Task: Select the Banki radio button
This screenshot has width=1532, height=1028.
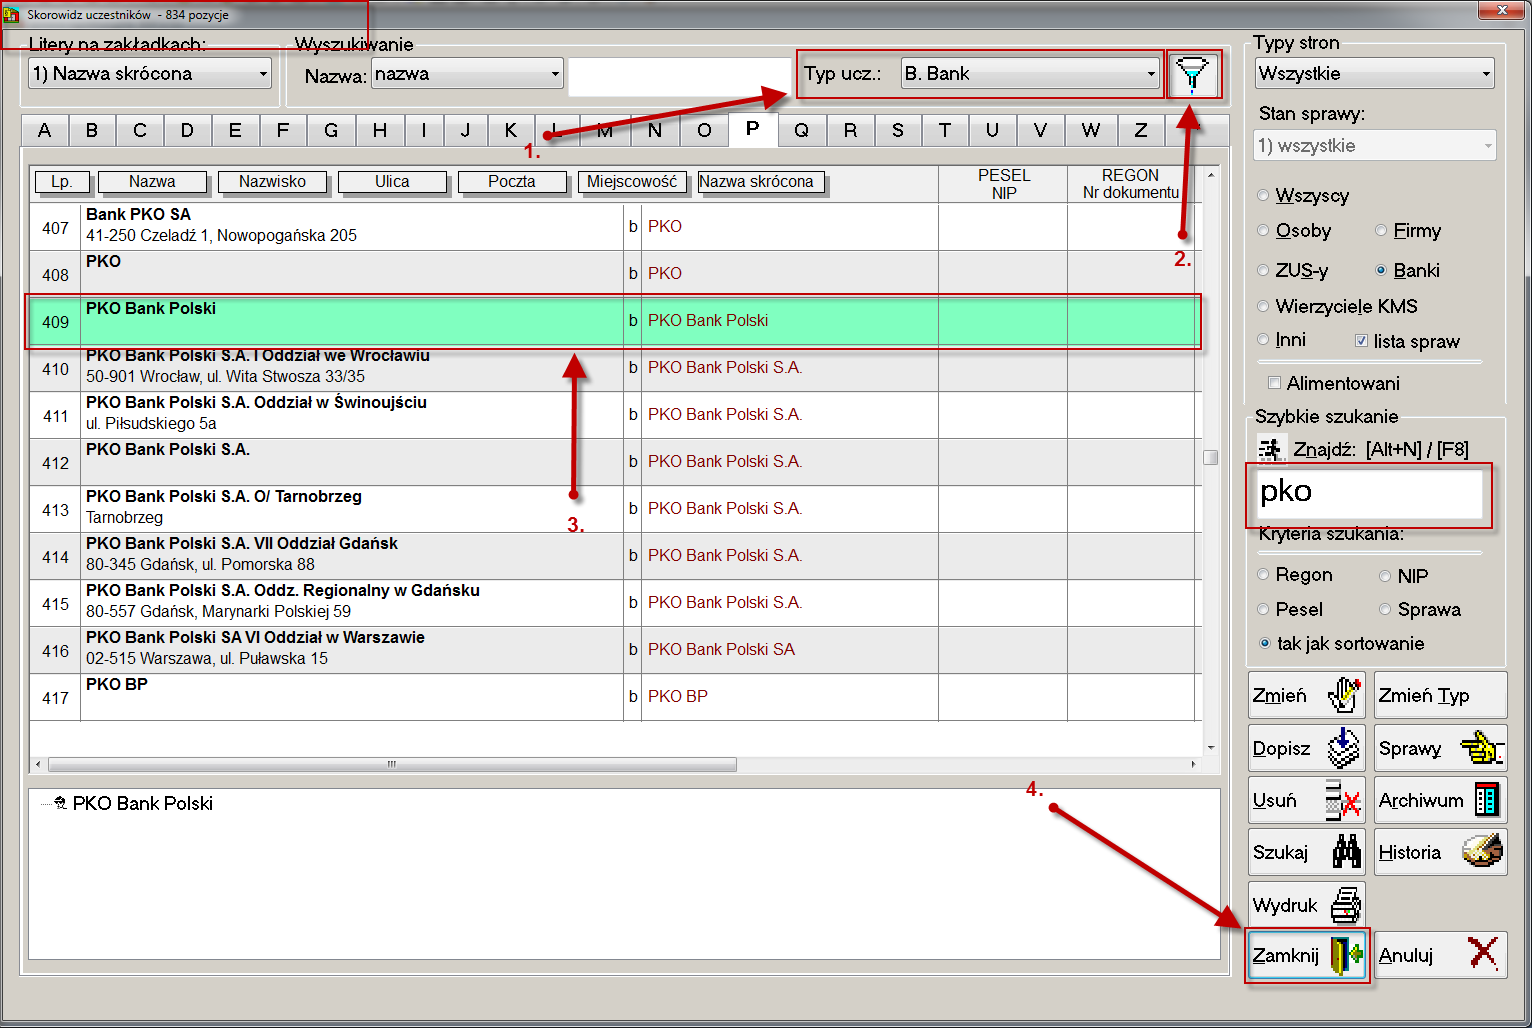Action: point(1381,270)
